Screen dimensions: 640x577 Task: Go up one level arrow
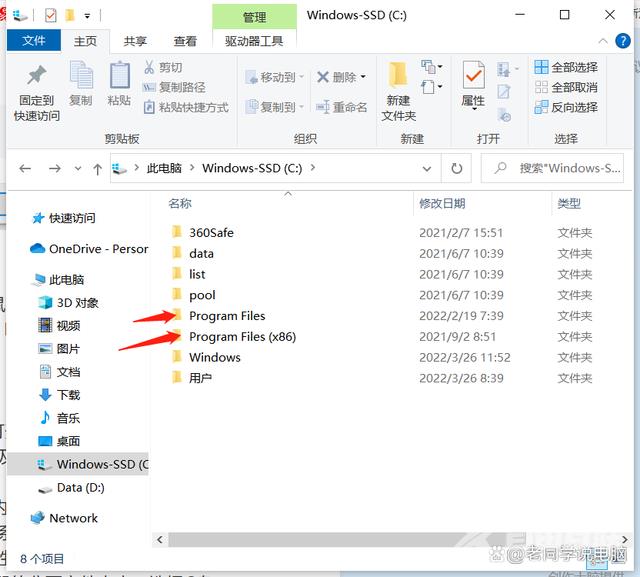97,169
